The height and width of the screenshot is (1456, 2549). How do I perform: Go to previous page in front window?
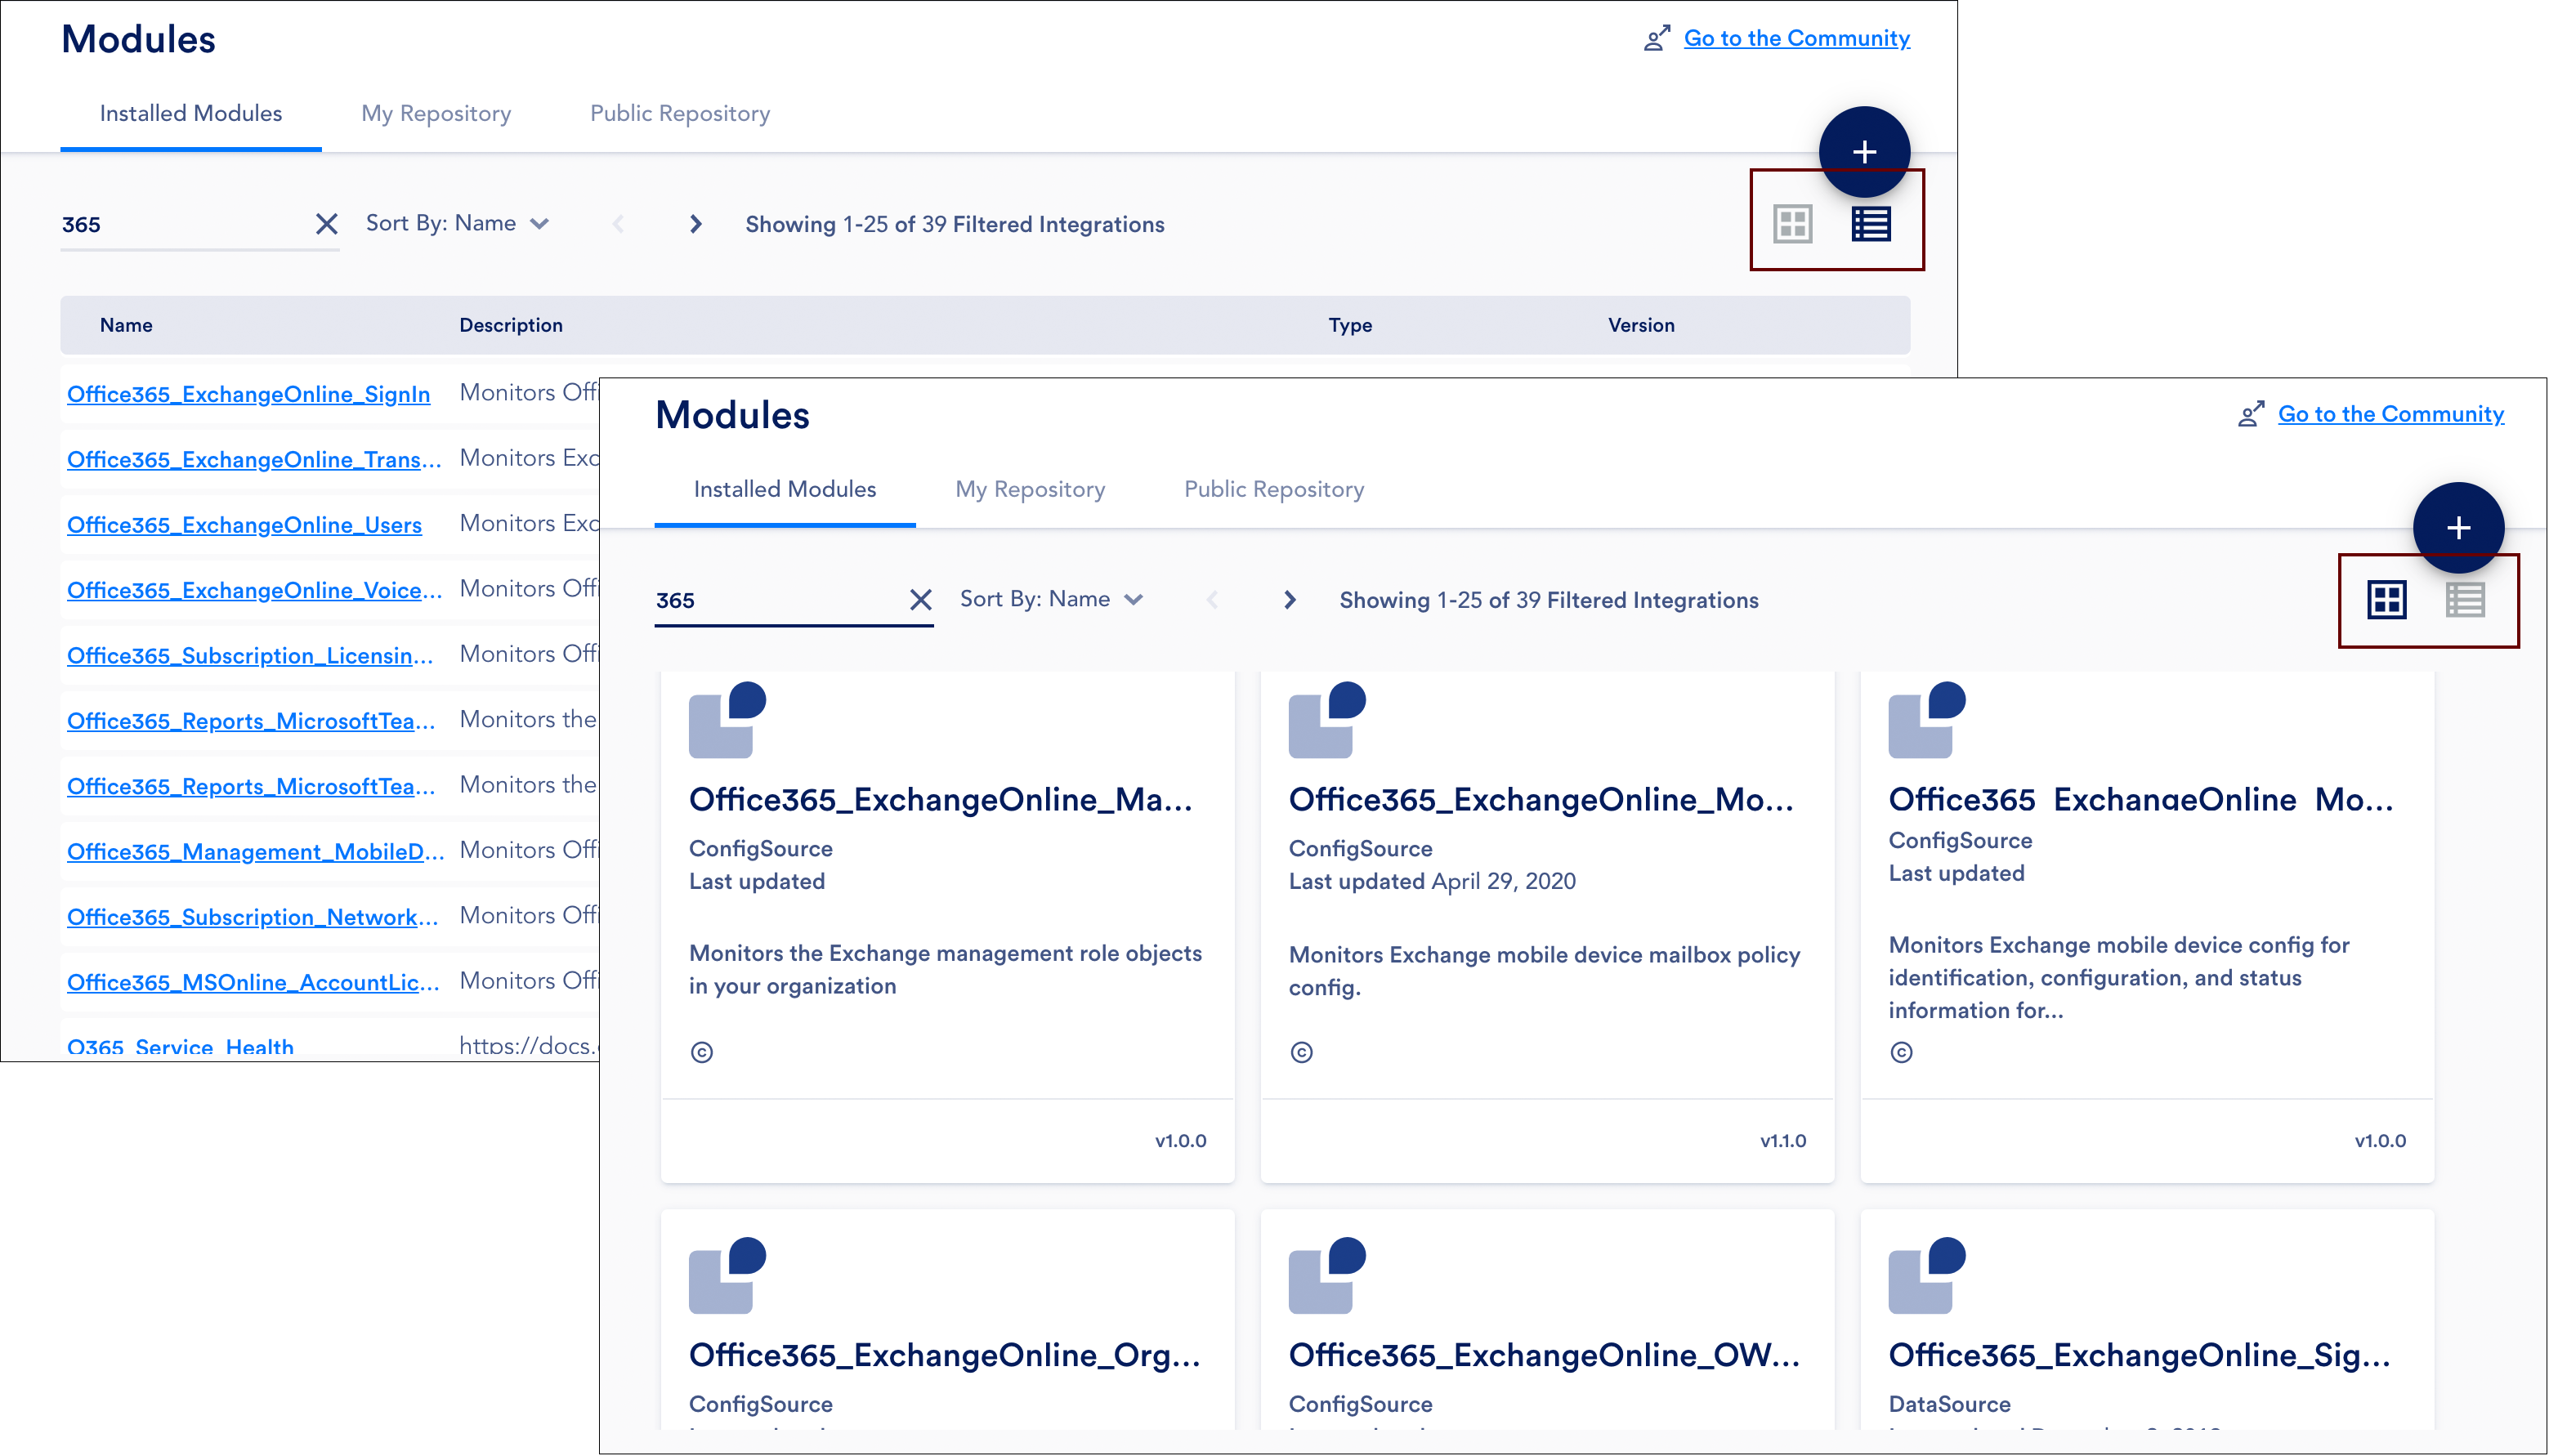(x=1212, y=600)
